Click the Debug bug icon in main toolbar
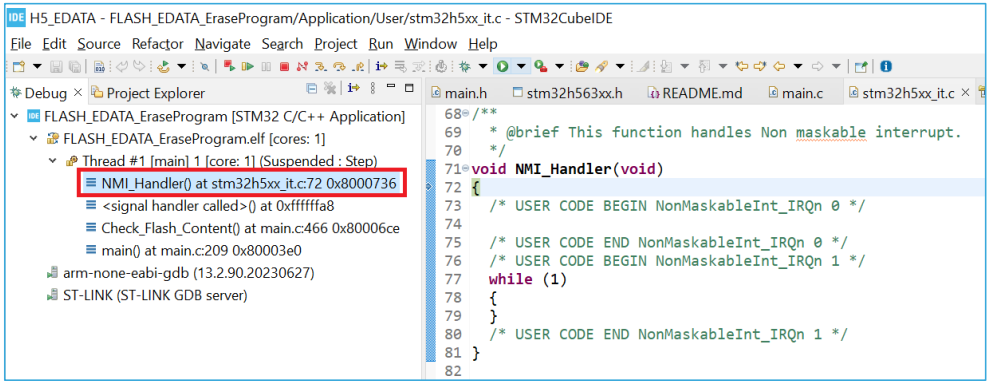 [x=464, y=66]
